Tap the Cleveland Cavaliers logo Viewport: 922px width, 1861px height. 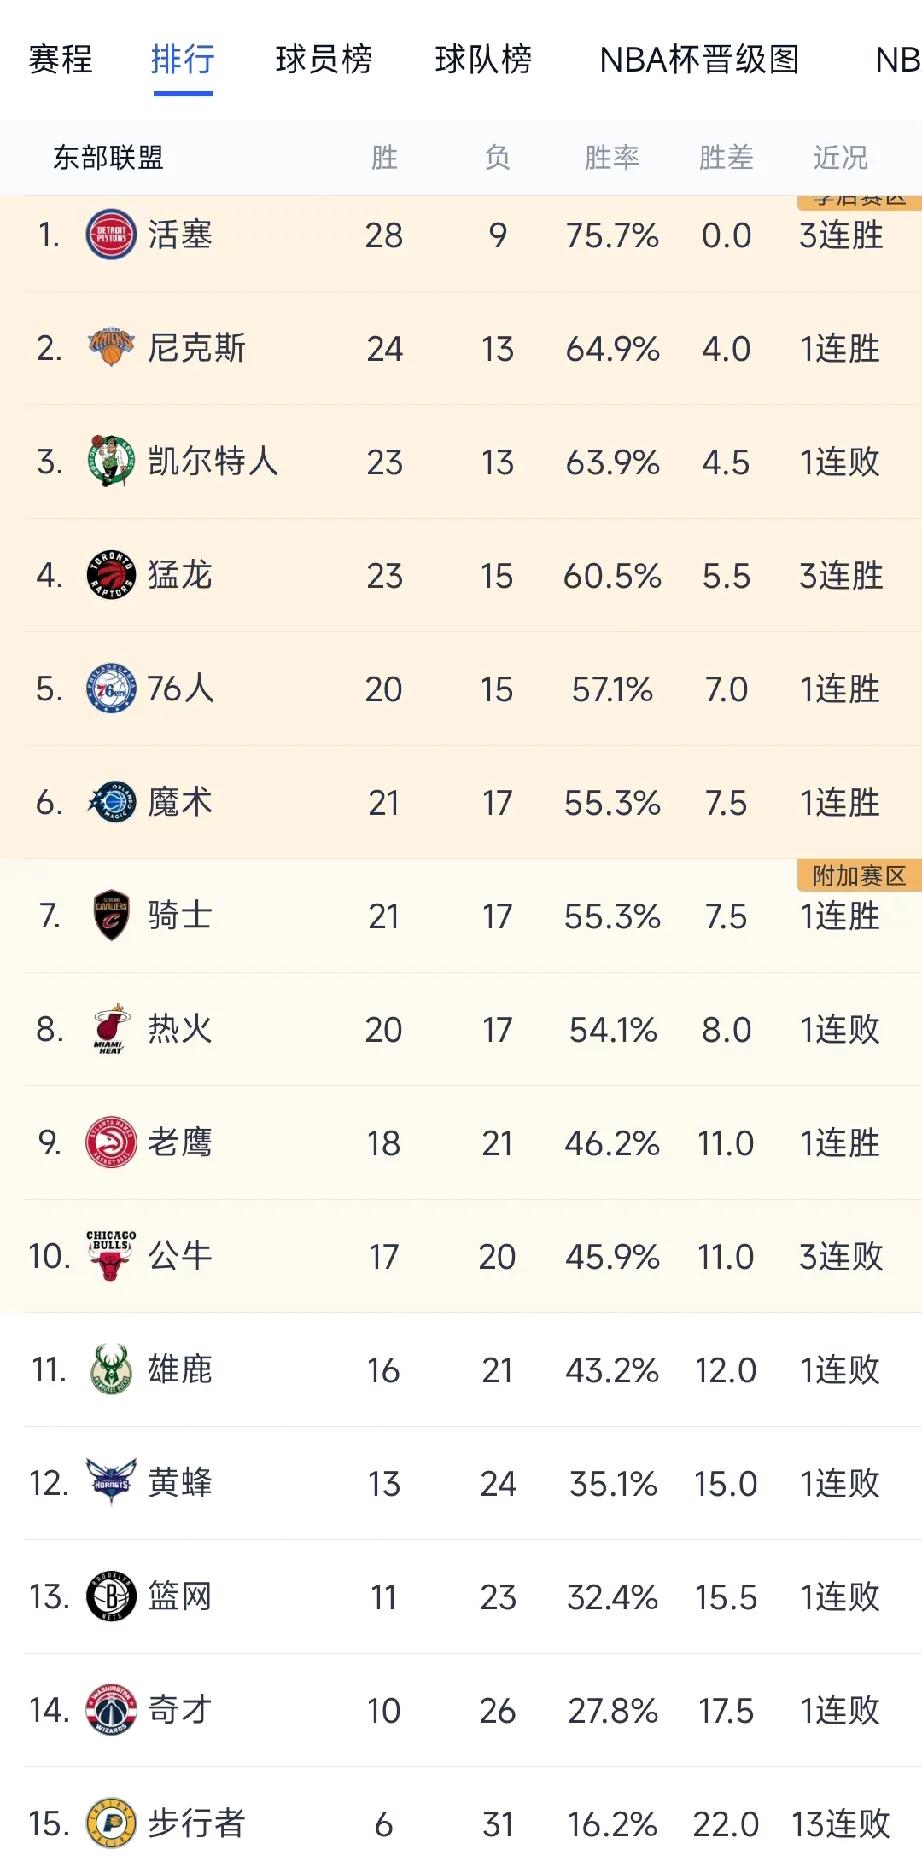click(111, 915)
